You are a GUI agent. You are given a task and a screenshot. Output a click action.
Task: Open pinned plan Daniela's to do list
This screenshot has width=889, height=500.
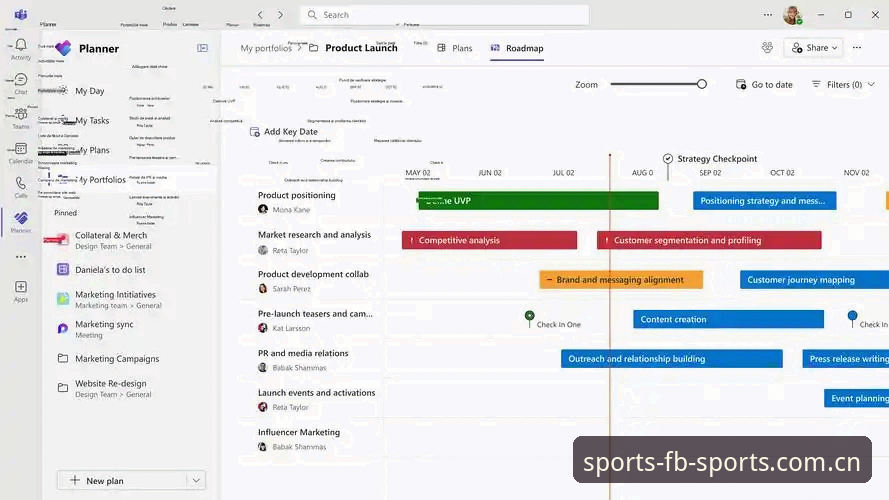[110, 270]
